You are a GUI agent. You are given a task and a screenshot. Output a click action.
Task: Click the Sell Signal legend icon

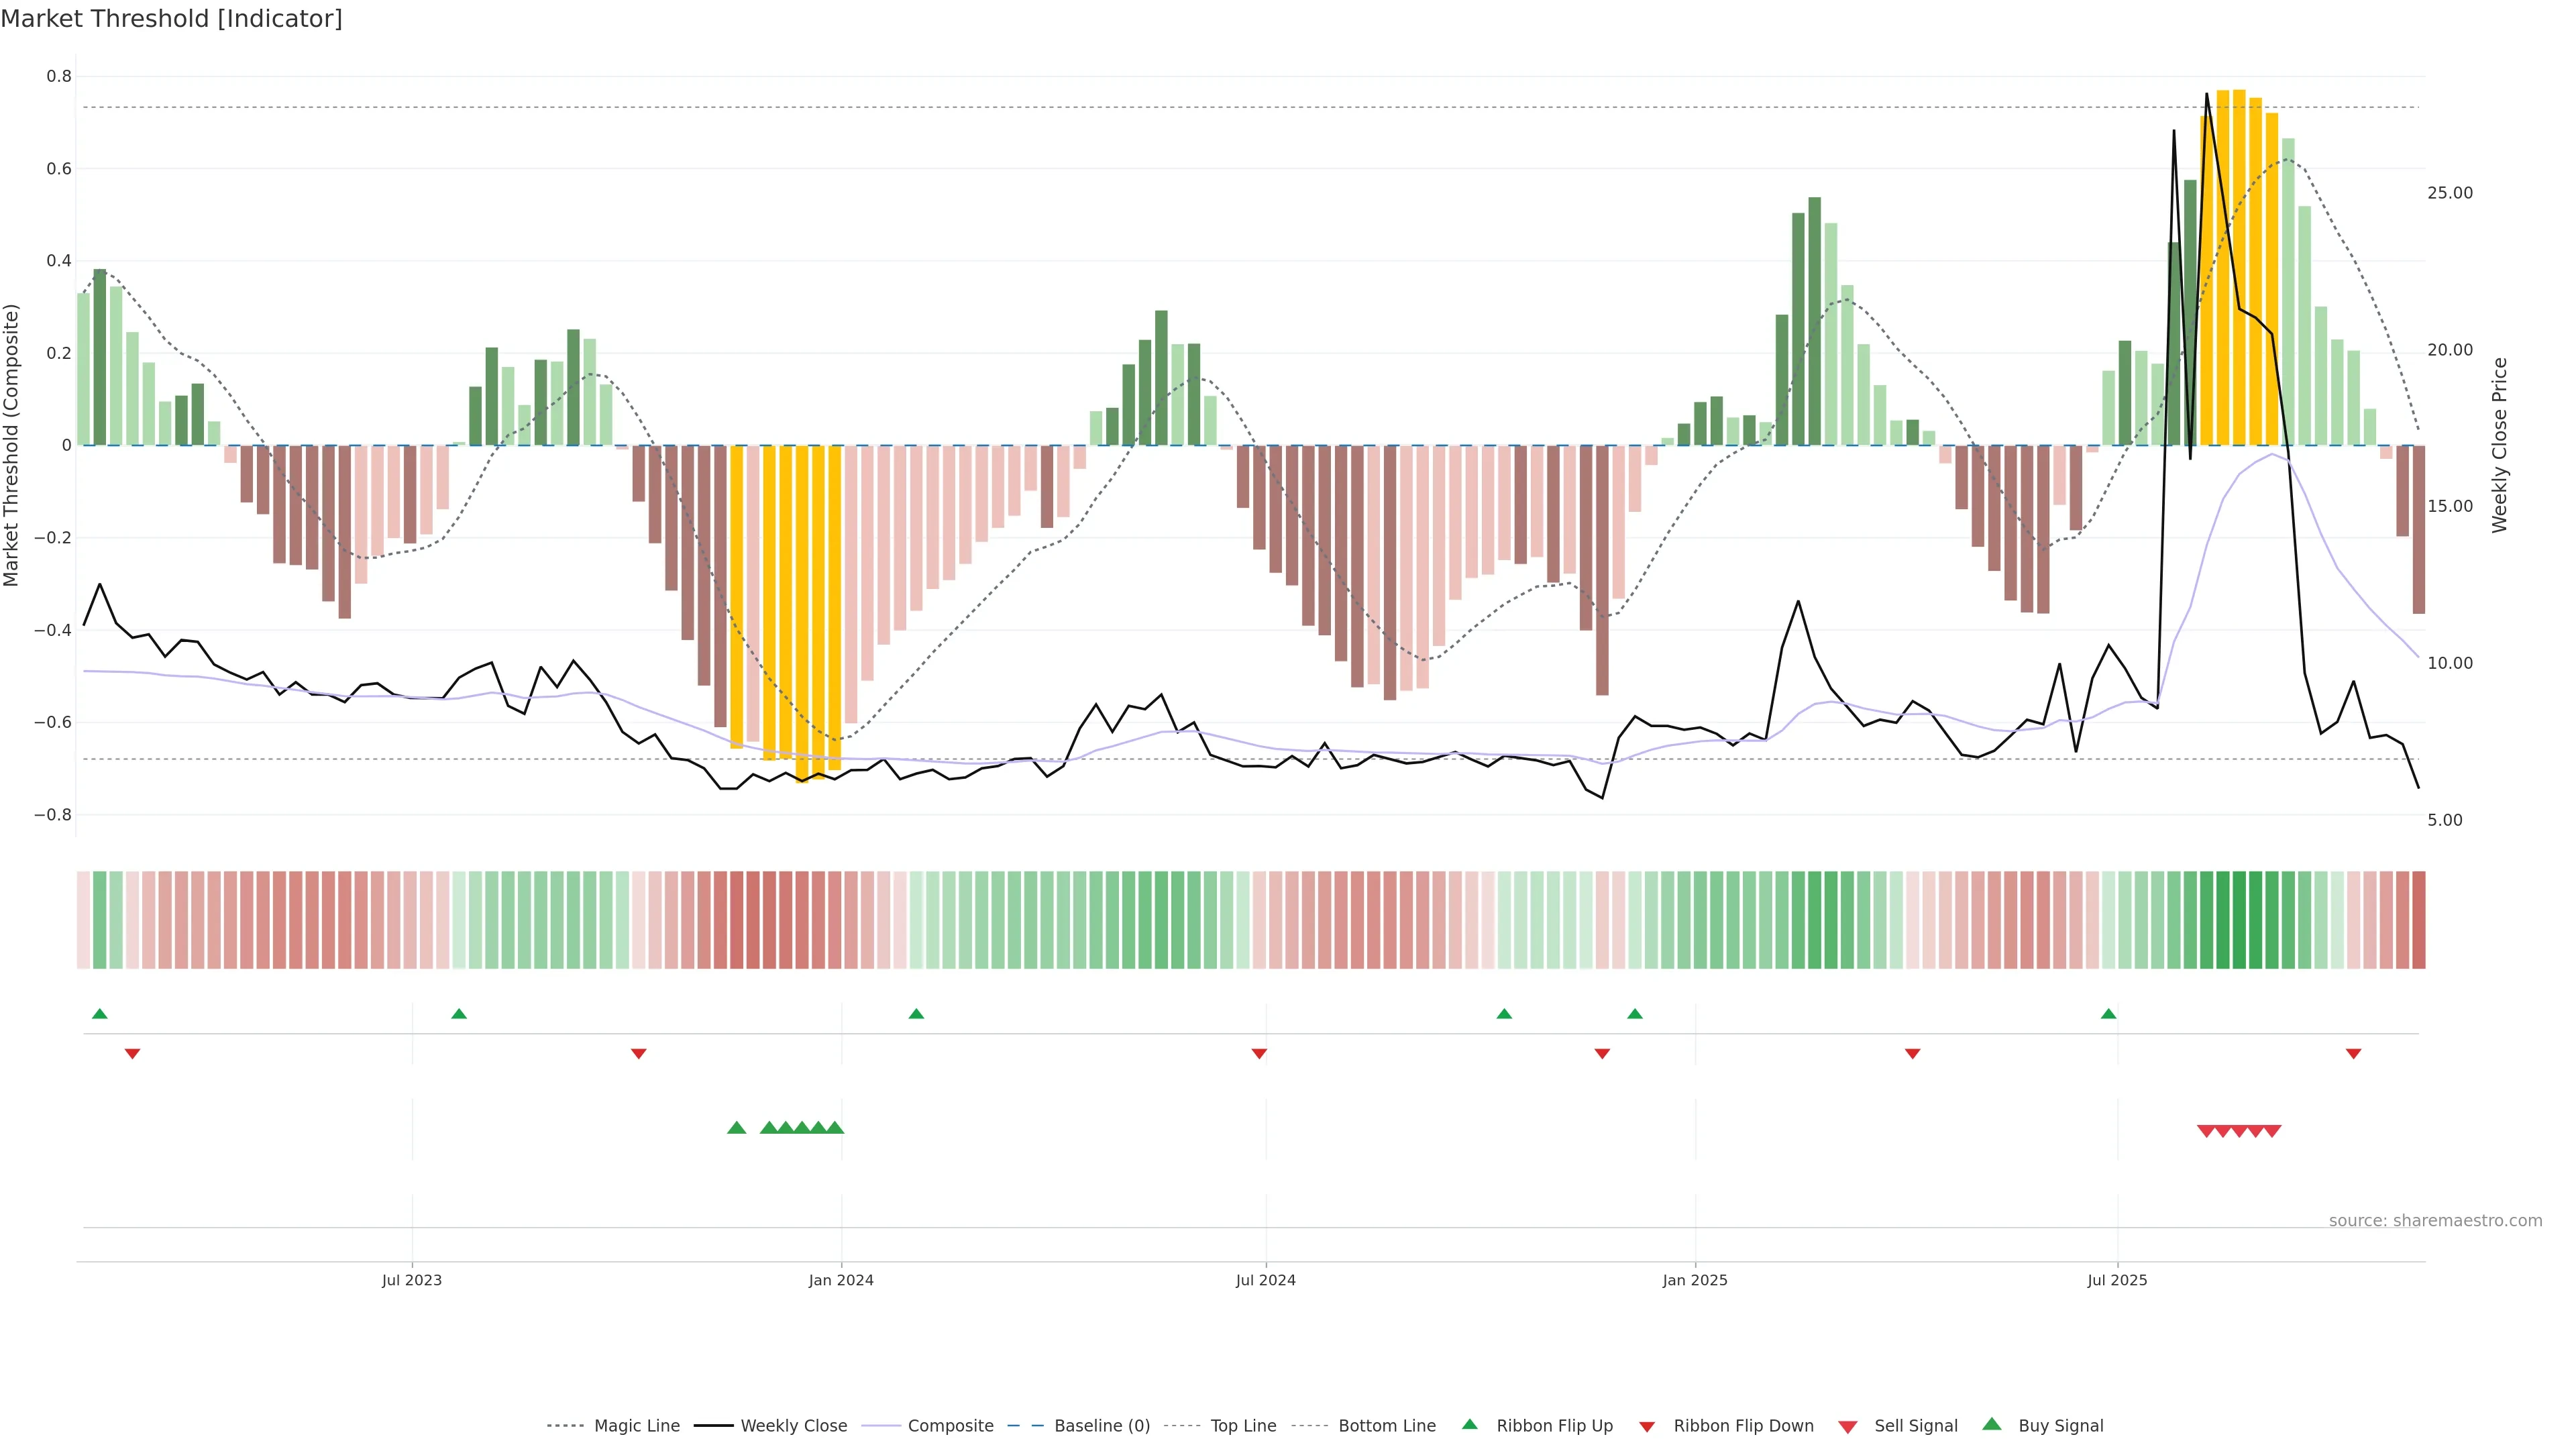pyautogui.click(x=1848, y=1427)
